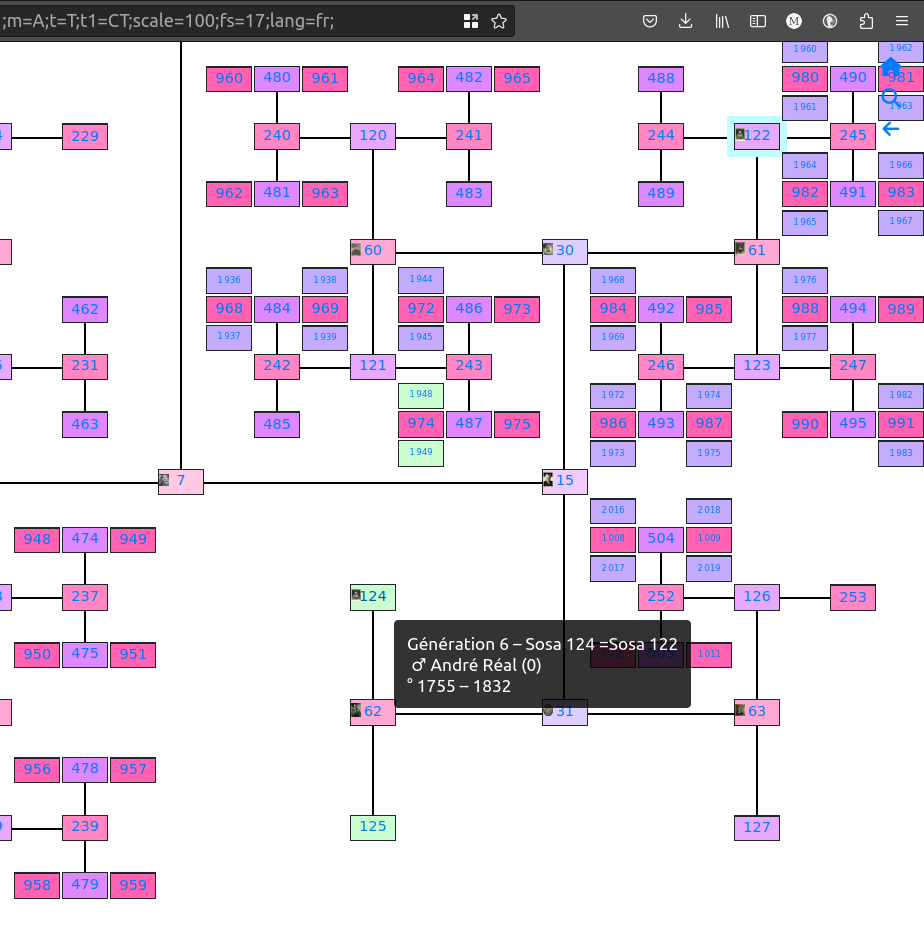The width and height of the screenshot is (924, 947).
Task: Toggle the sidebar panel icon
Action: click(758, 20)
